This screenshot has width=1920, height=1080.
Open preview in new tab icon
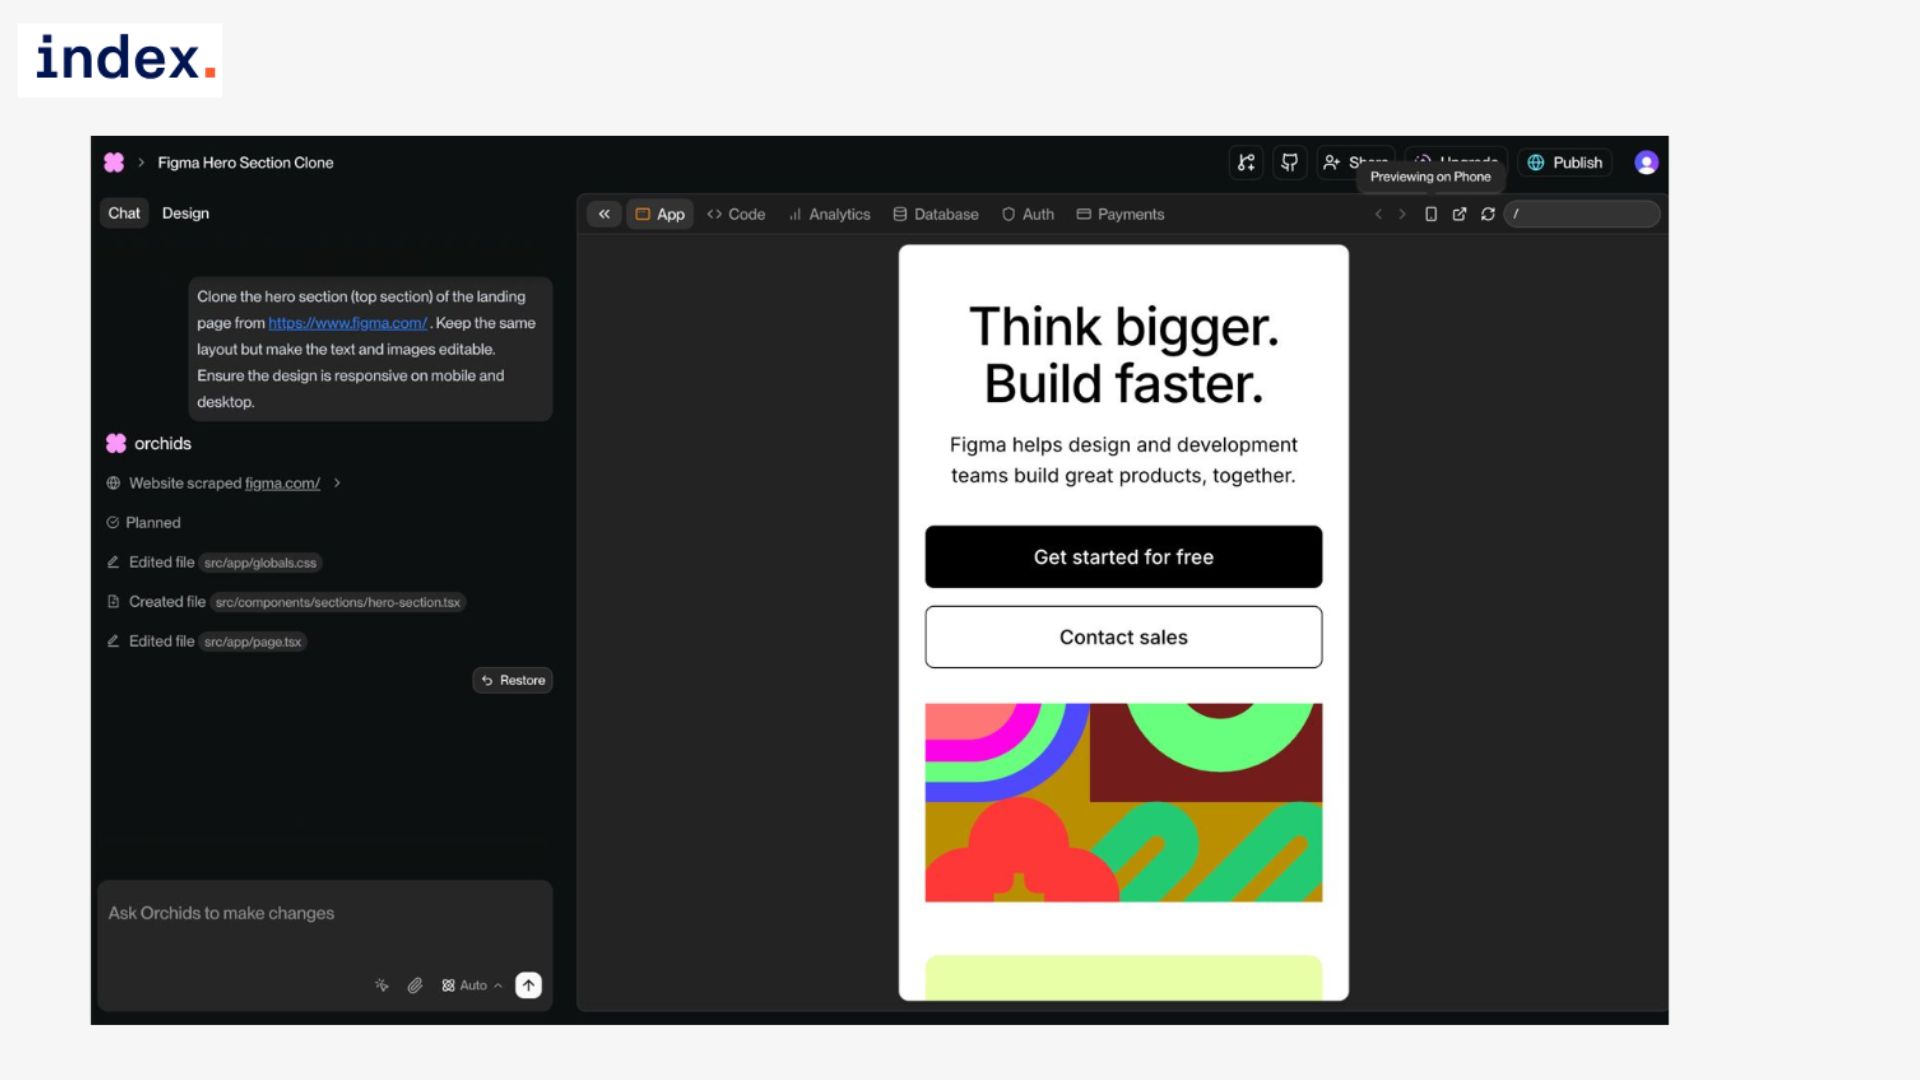(x=1459, y=214)
